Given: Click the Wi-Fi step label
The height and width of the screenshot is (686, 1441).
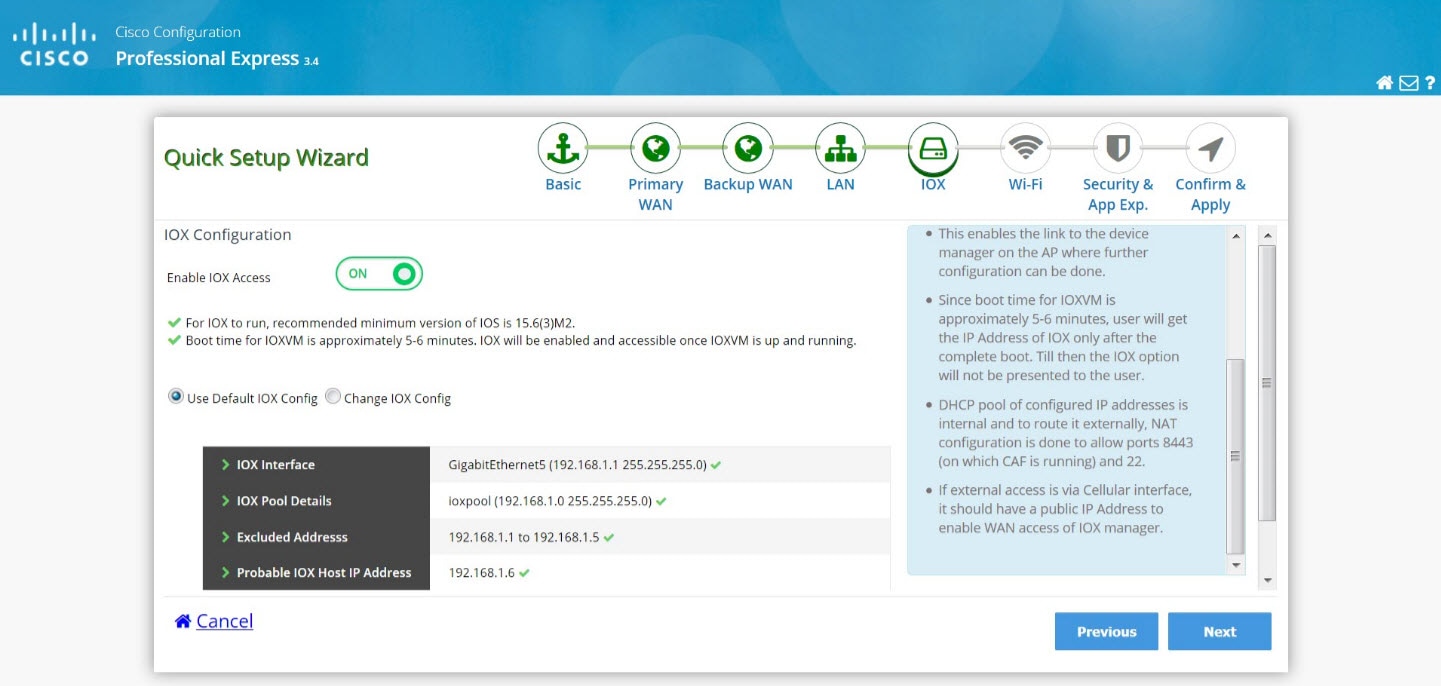Looking at the screenshot, I should click(x=1025, y=184).
